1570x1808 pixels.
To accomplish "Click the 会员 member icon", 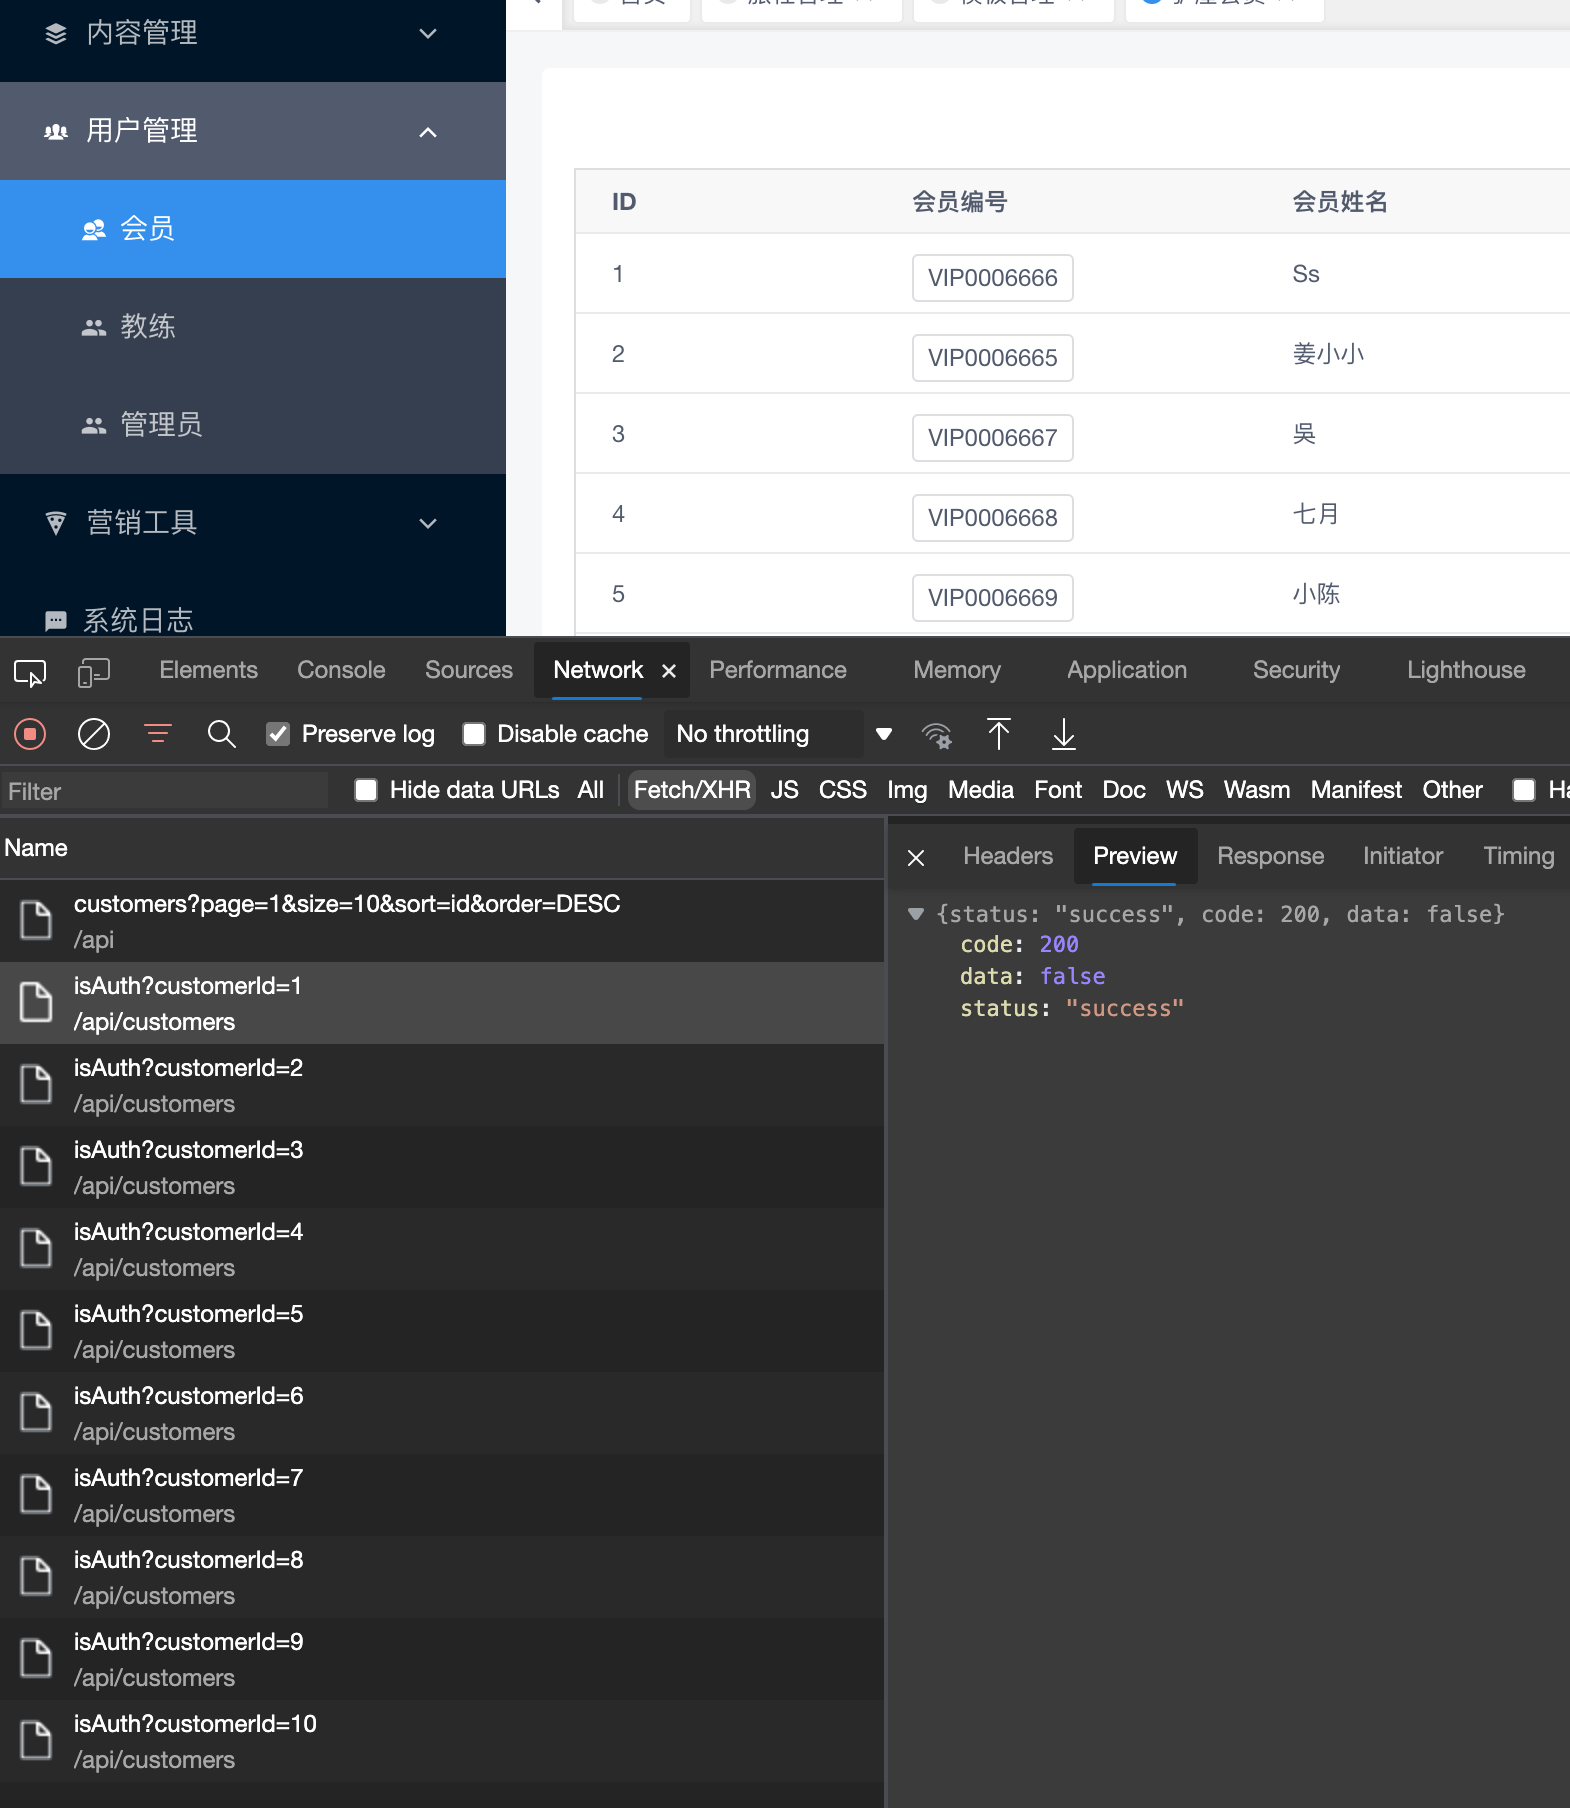I will coord(94,230).
